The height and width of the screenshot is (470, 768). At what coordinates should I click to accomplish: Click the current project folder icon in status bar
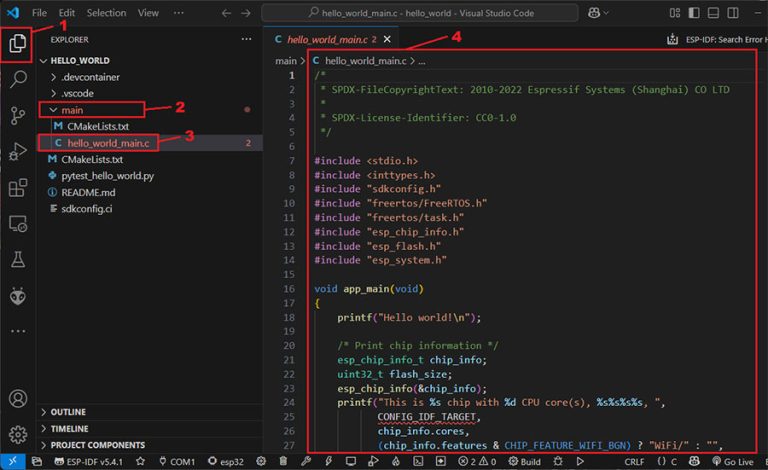point(37,461)
